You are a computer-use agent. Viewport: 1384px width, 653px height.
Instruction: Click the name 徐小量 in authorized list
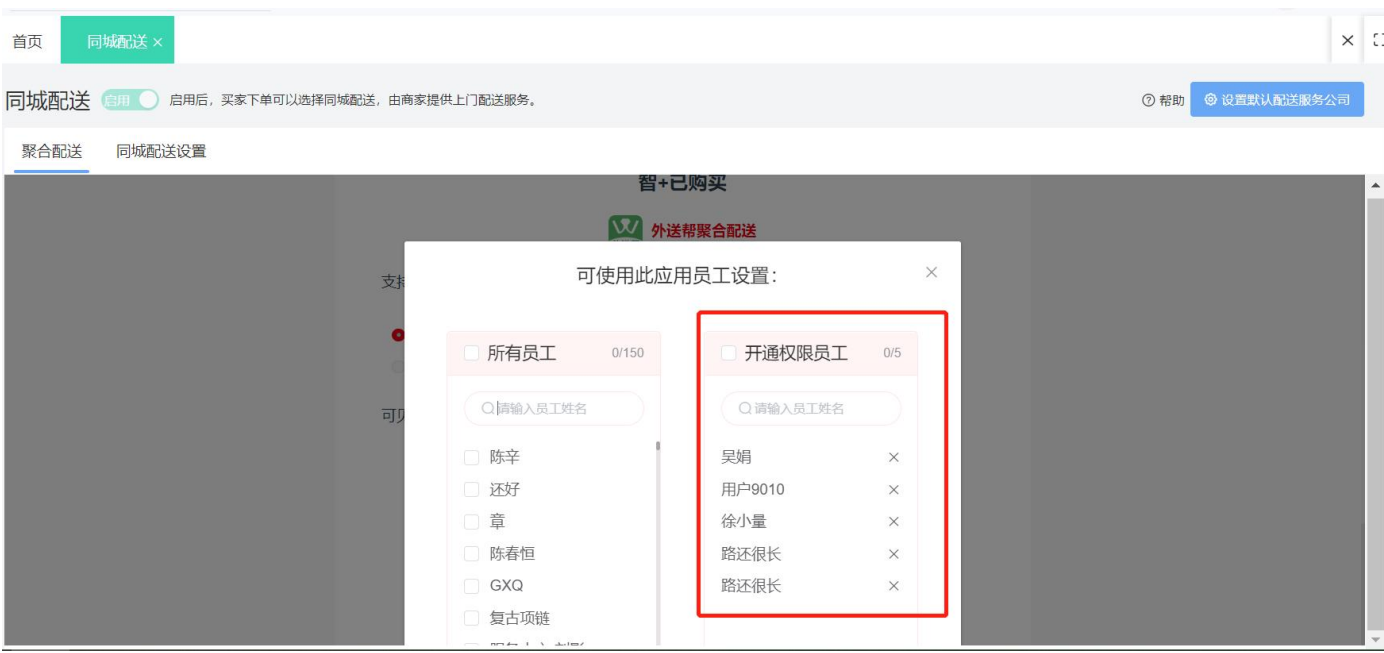(x=744, y=522)
